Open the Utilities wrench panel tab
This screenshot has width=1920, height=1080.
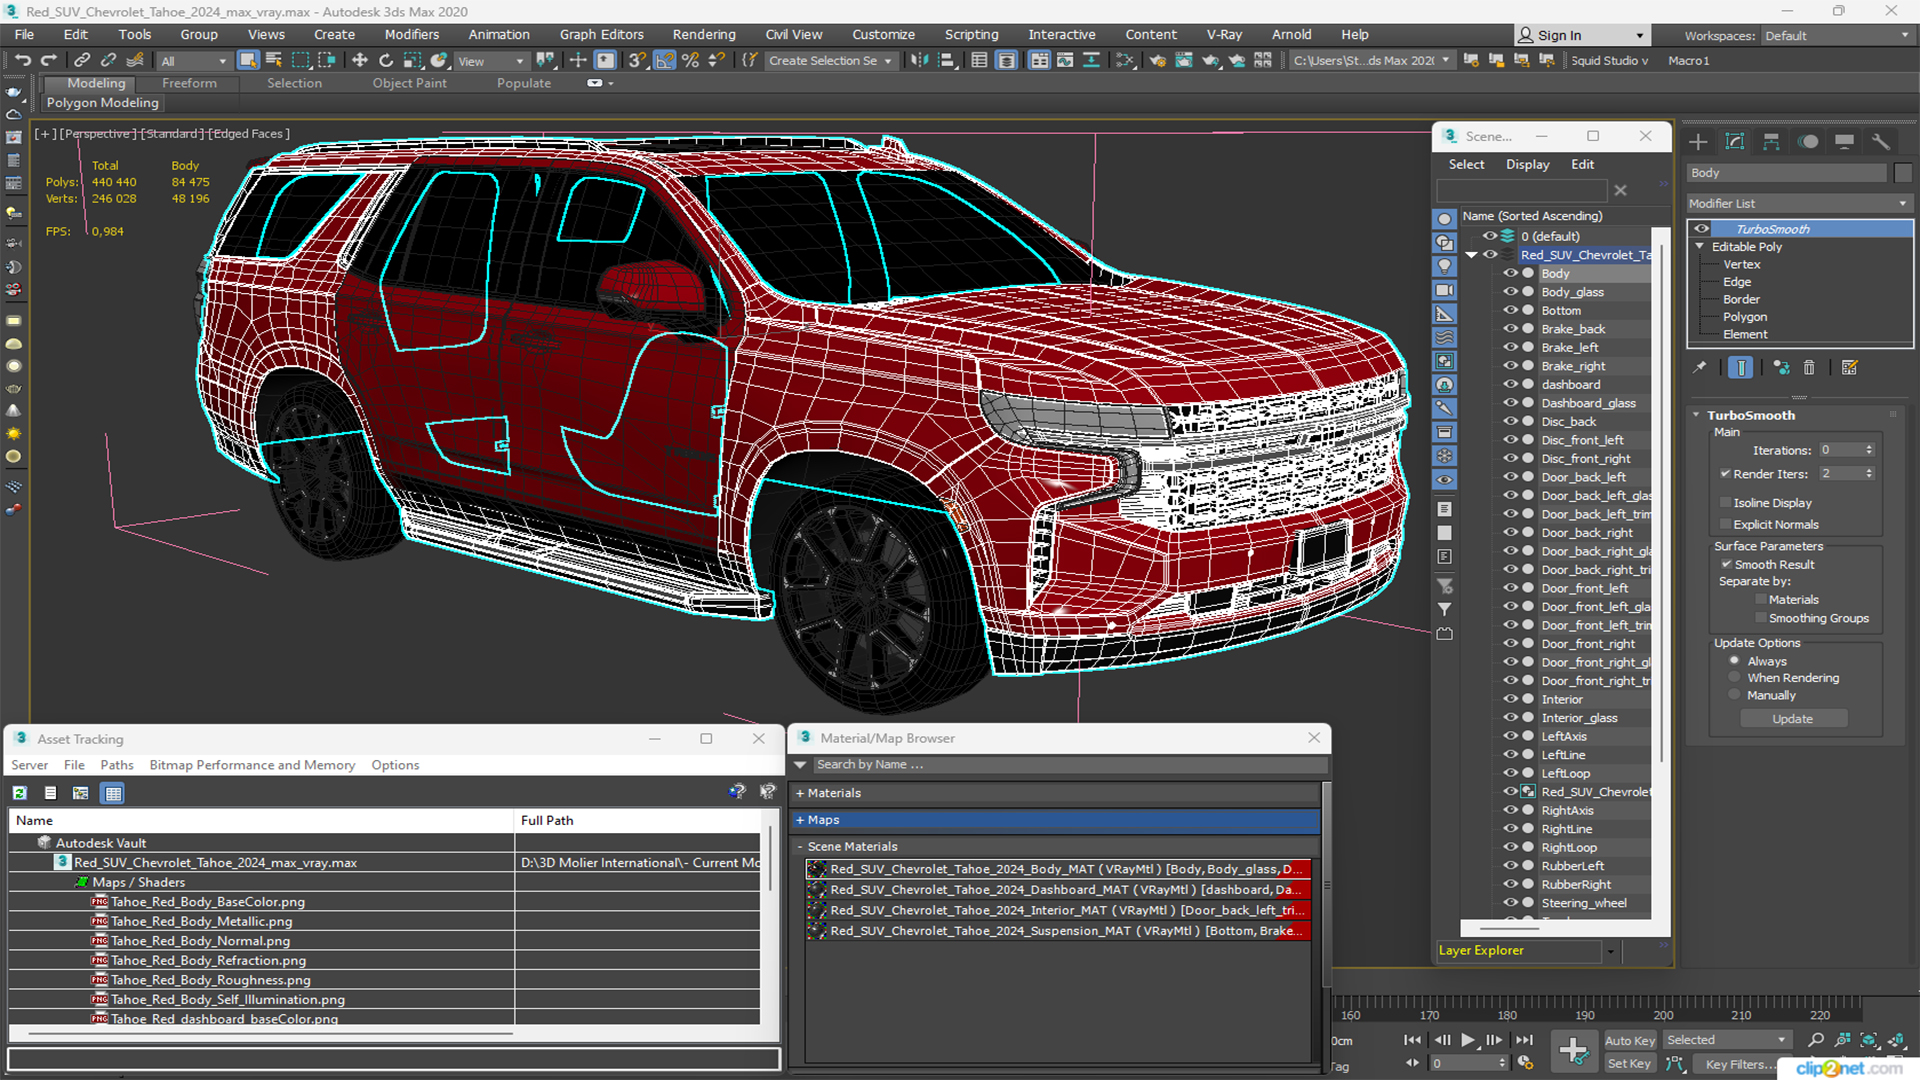(1881, 142)
